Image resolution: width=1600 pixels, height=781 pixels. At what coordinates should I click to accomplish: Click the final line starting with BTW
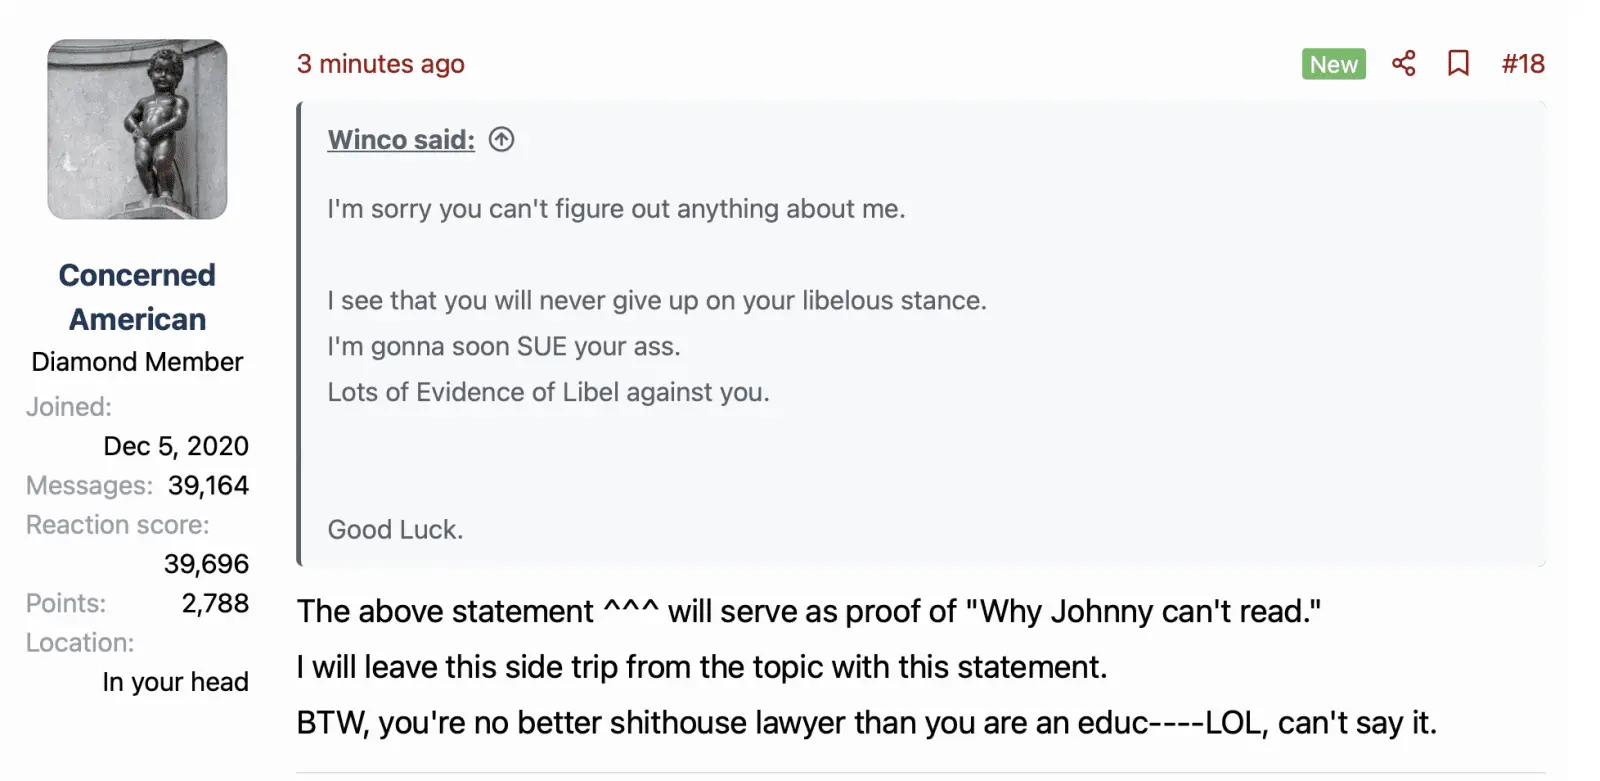tap(866, 722)
